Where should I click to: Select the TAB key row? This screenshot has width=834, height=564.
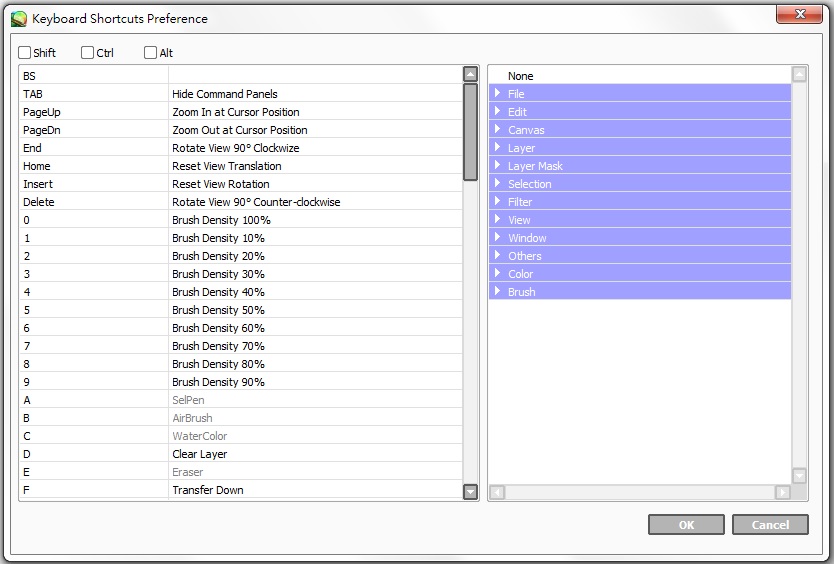(x=241, y=94)
